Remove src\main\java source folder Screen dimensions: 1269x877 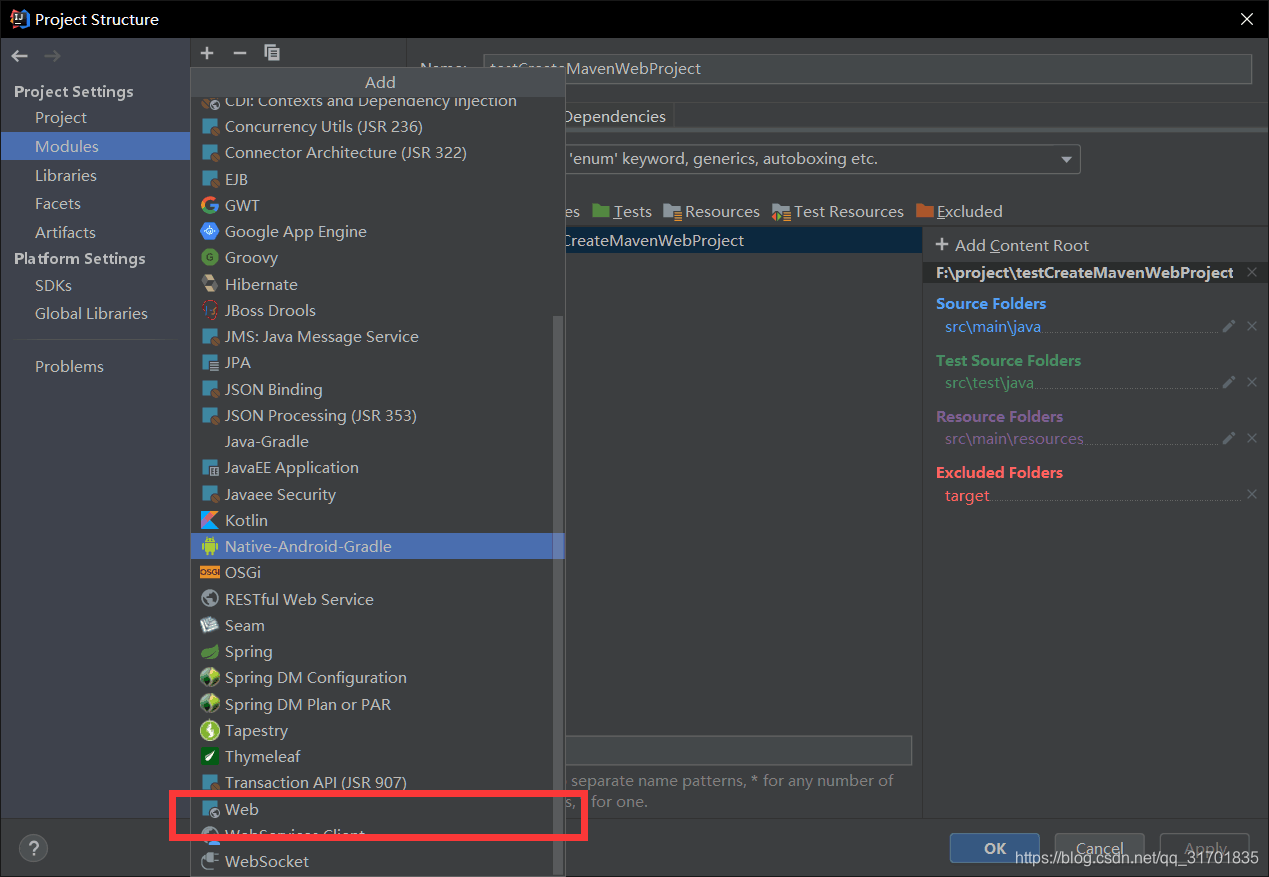pyautogui.click(x=1252, y=326)
